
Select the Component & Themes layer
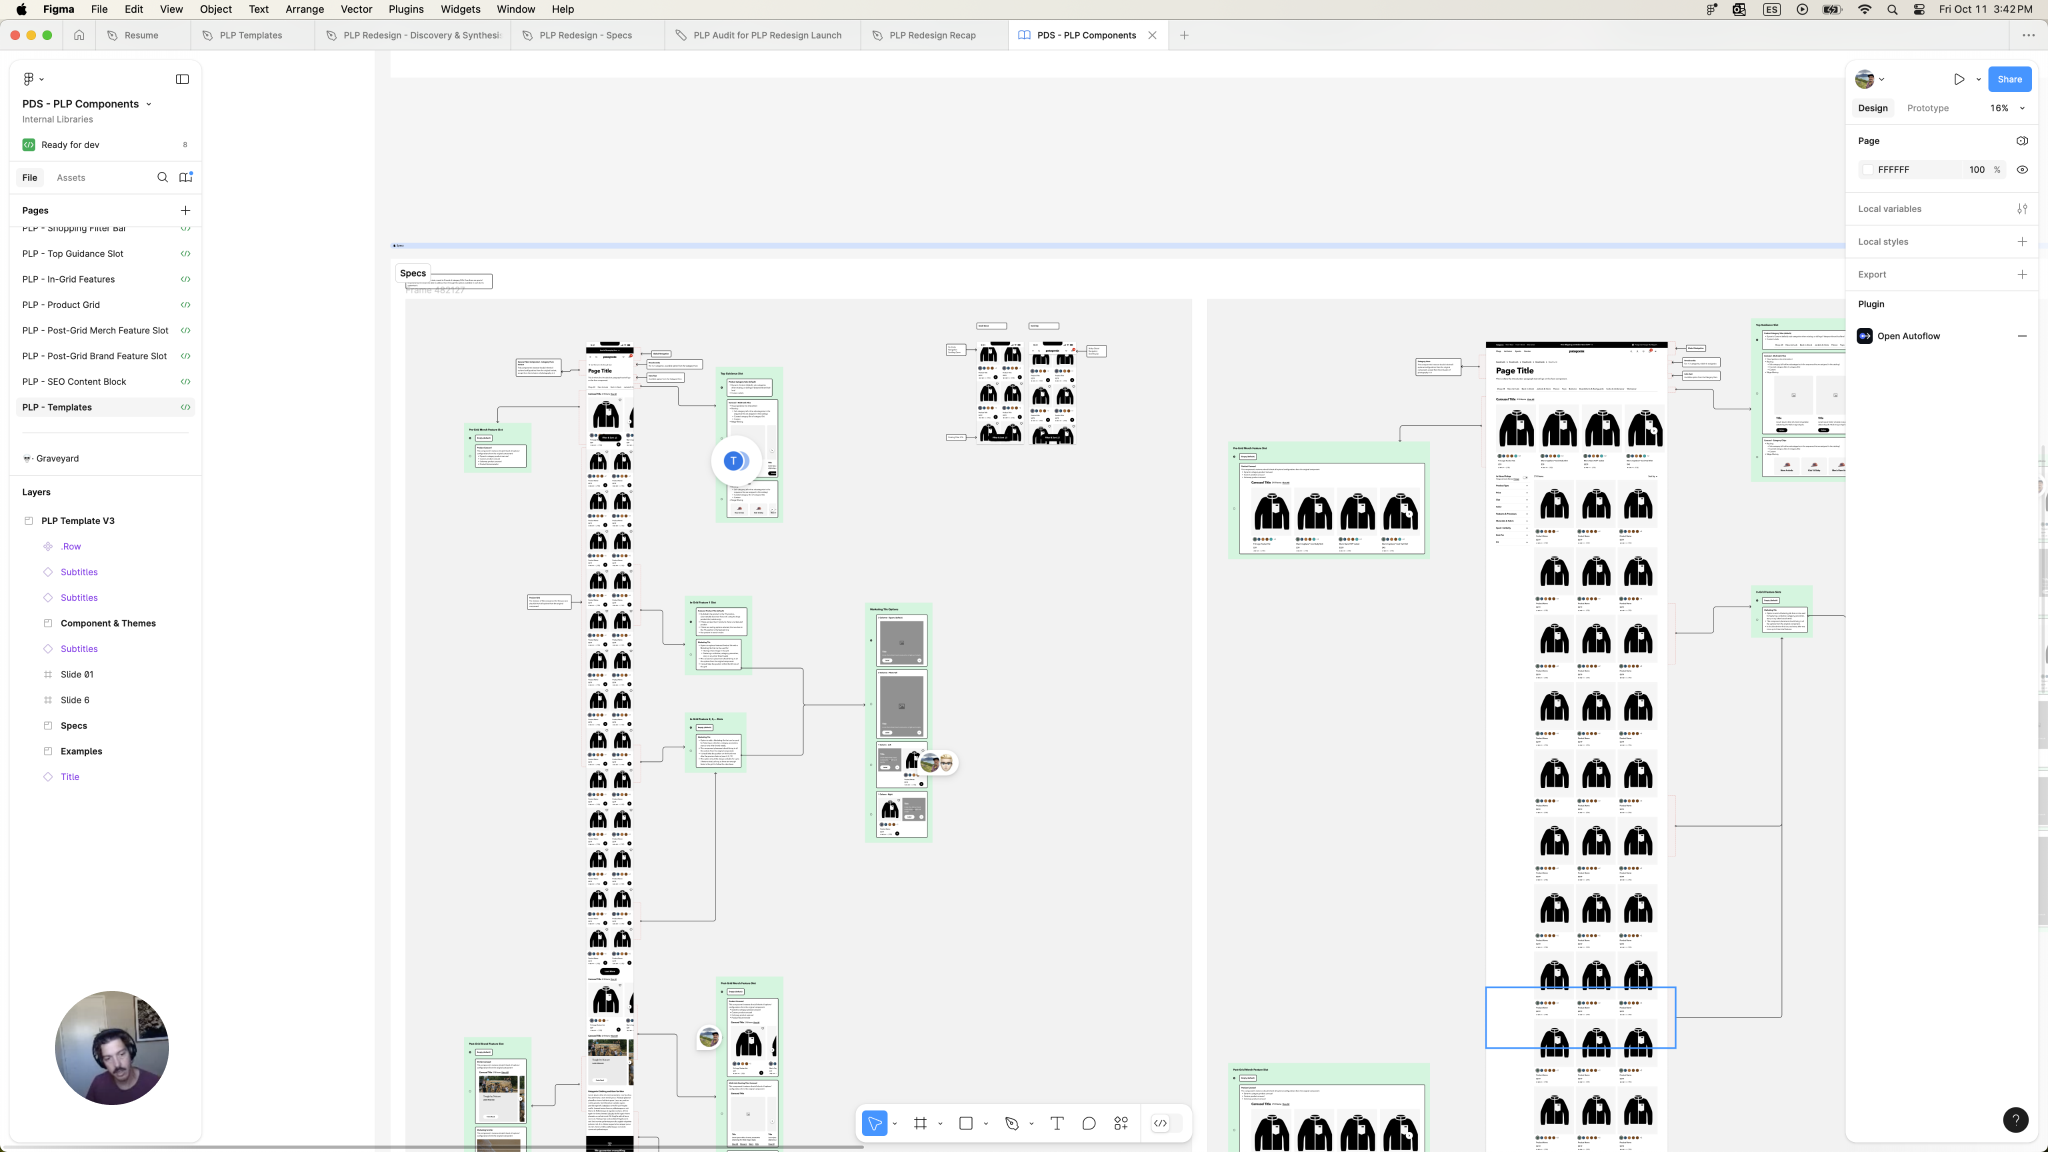[x=108, y=623]
